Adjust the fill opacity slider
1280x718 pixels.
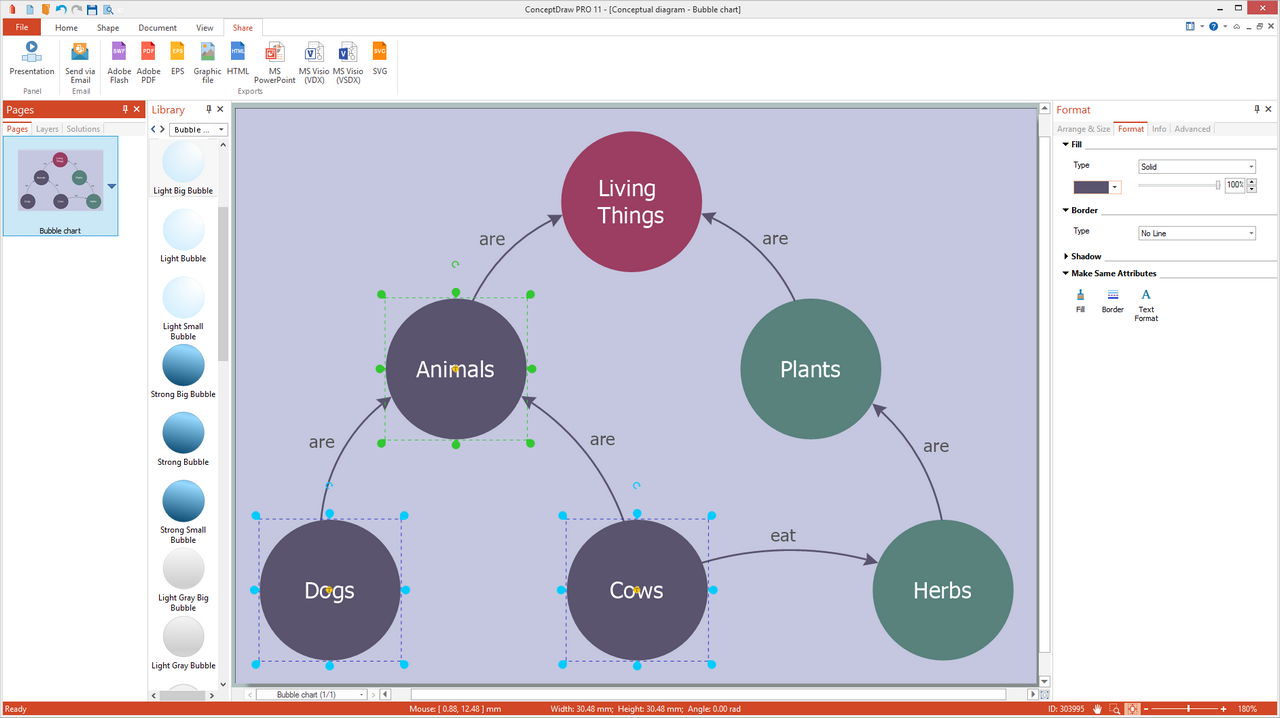point(1179,186)
